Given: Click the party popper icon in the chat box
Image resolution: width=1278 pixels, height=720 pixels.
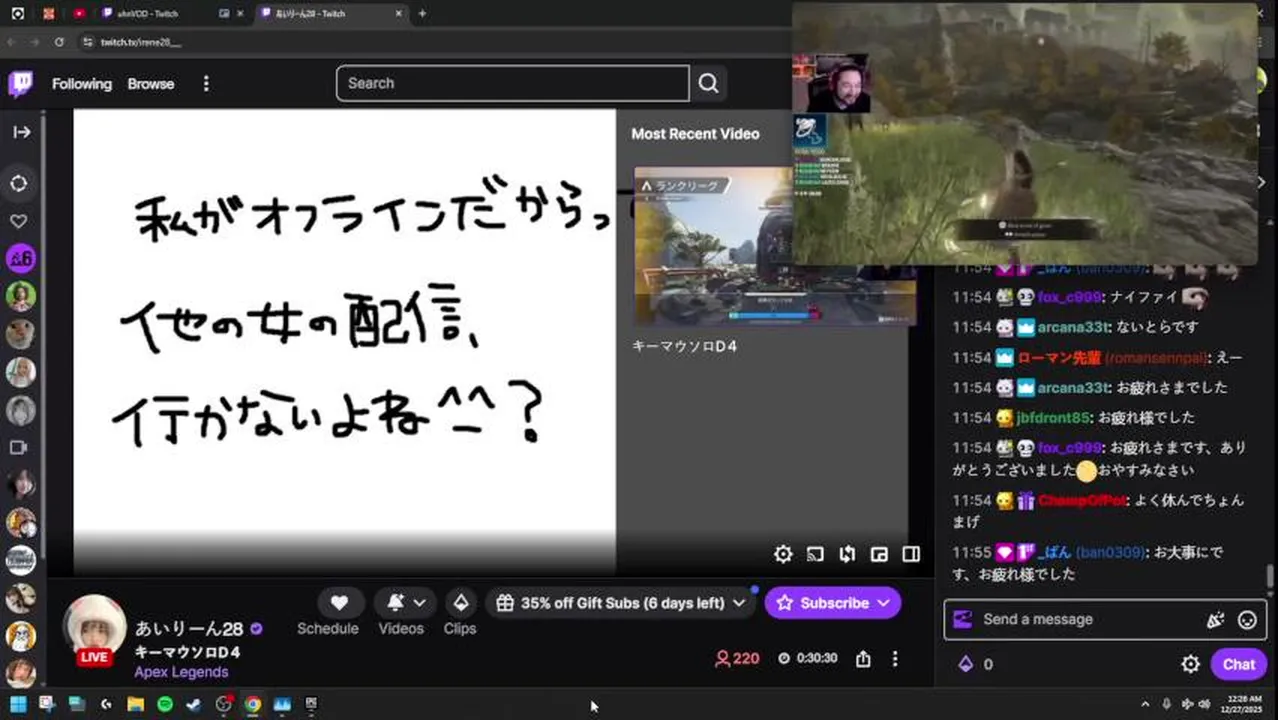Looking at the screenshot, I should coord(1215,620).
